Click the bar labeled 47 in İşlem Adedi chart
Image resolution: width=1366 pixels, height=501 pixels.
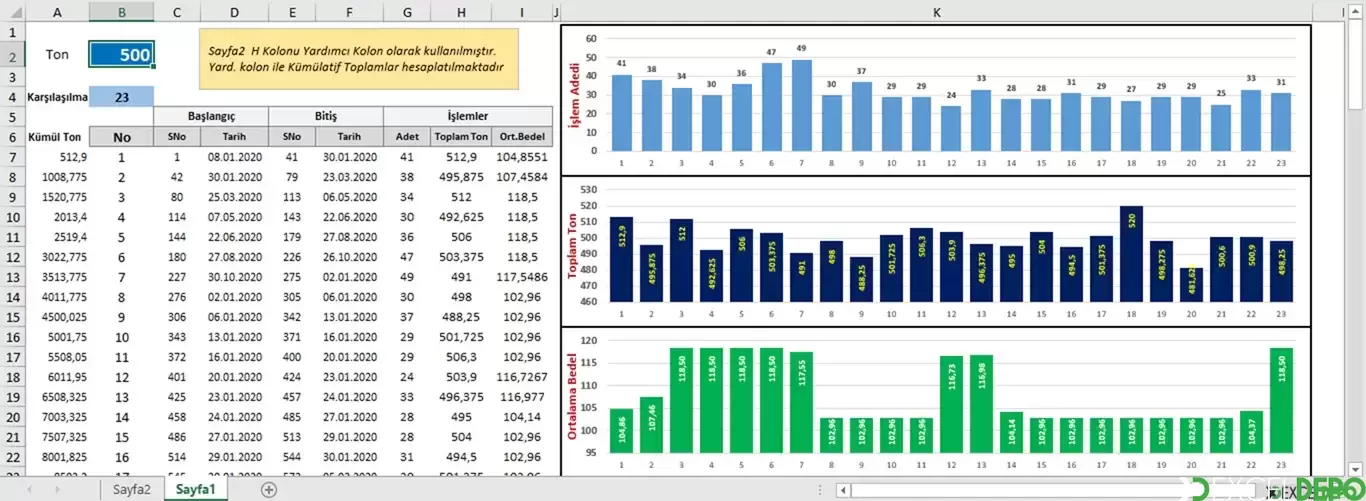771,107
